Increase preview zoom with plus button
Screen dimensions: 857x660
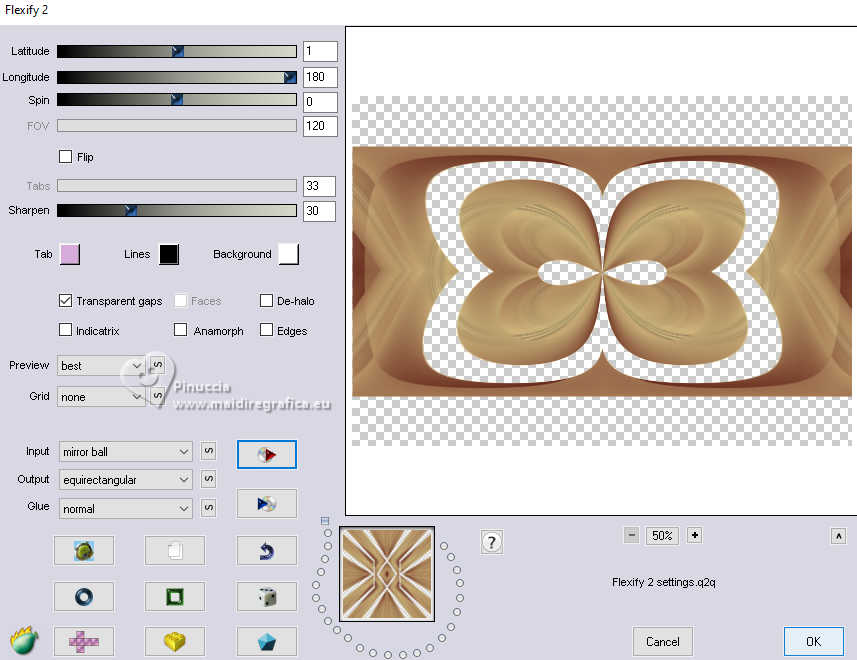(695, 535)
